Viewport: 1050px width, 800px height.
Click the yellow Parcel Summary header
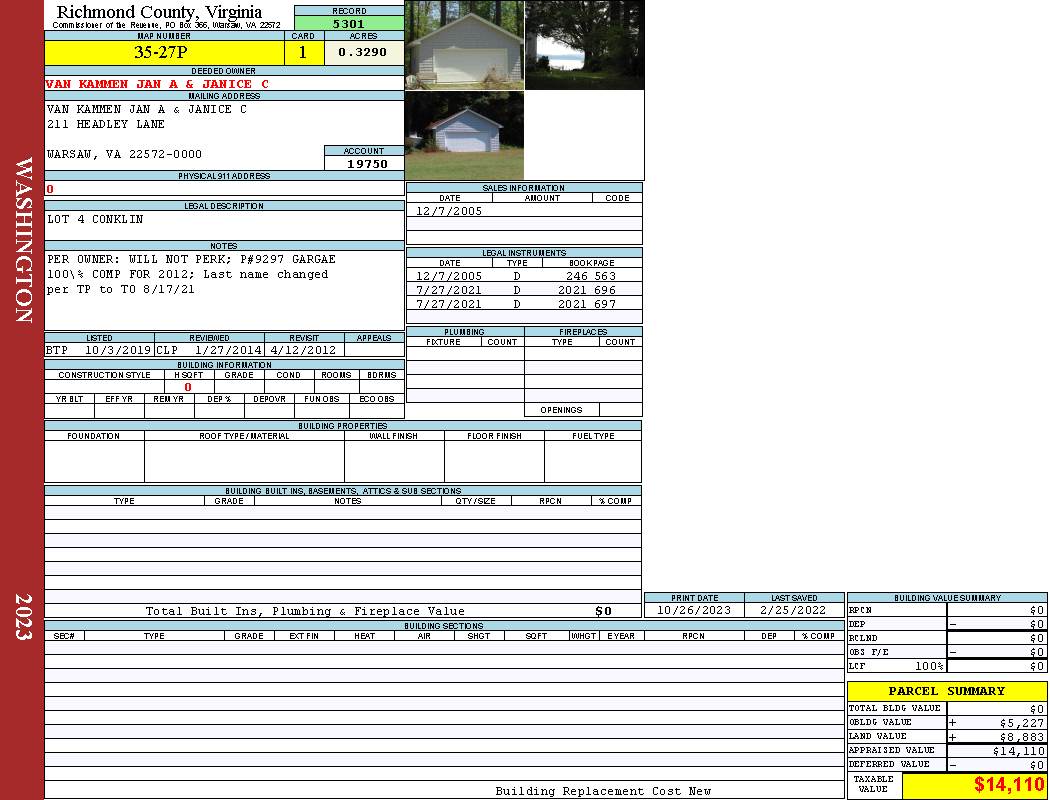coord(946,691)
